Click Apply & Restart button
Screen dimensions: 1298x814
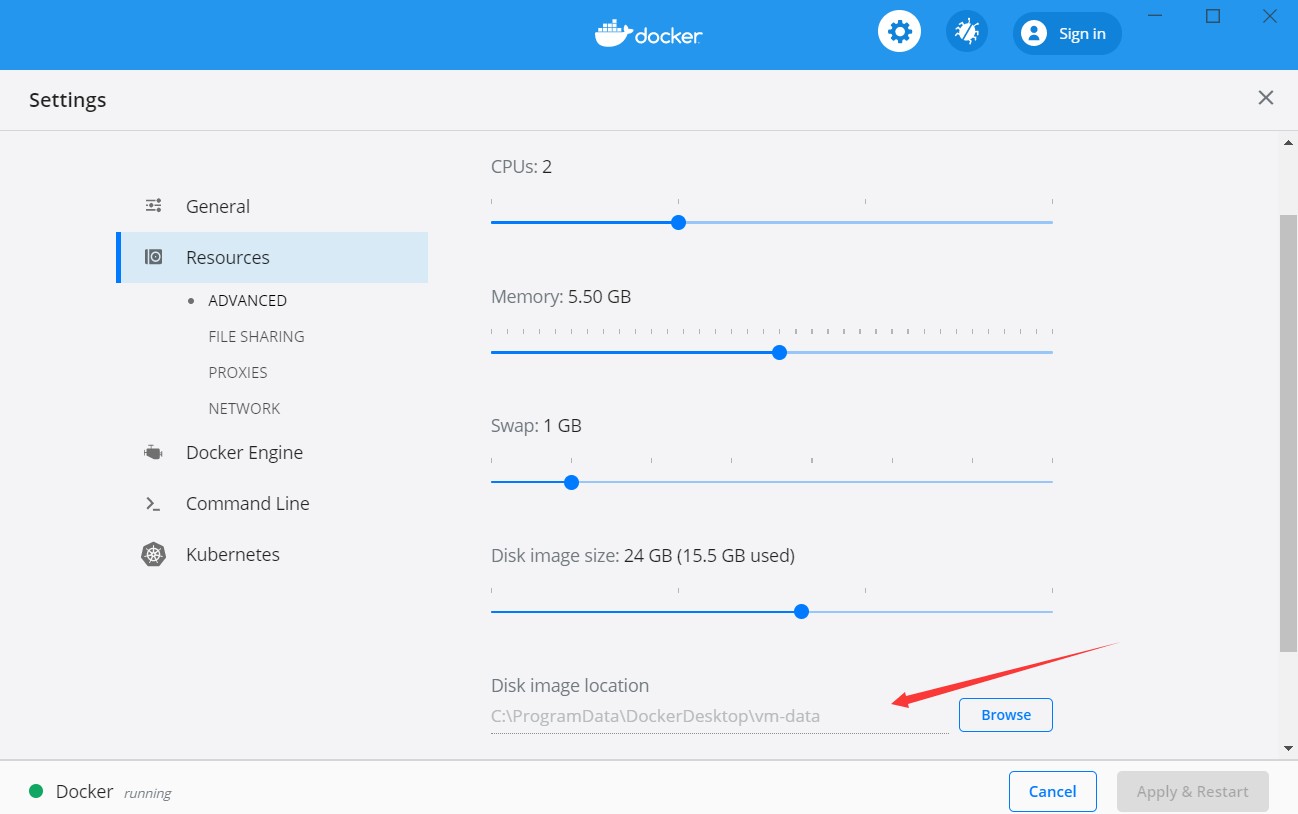pos(1193,791)
